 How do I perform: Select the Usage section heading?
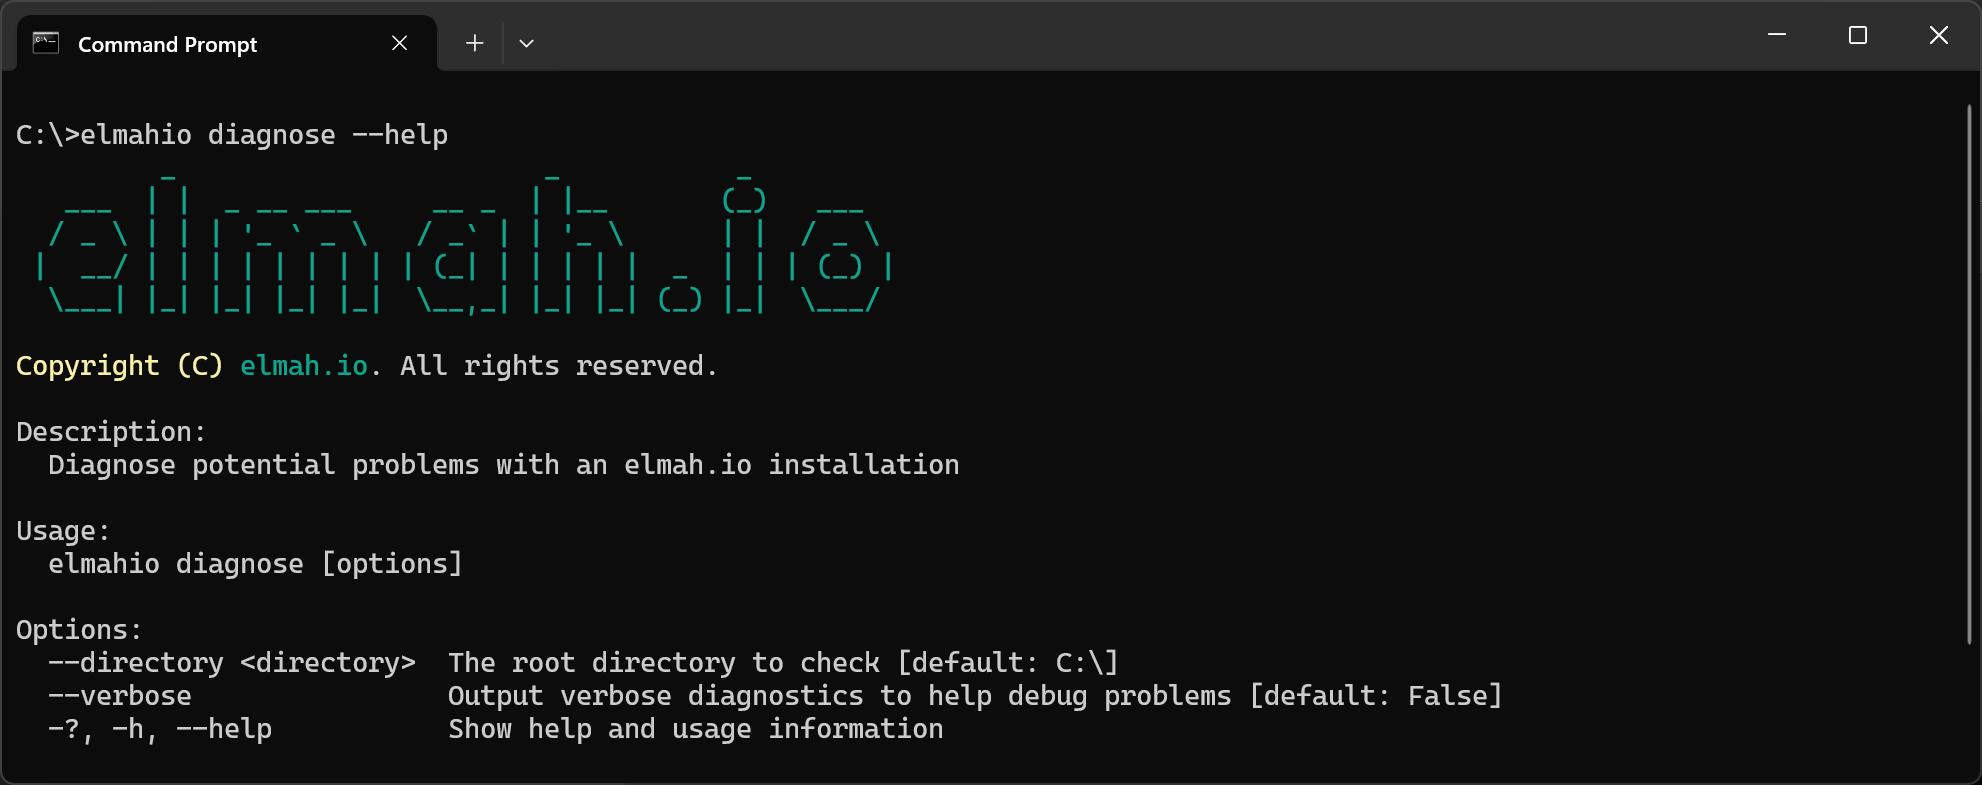tap(62, 531)
